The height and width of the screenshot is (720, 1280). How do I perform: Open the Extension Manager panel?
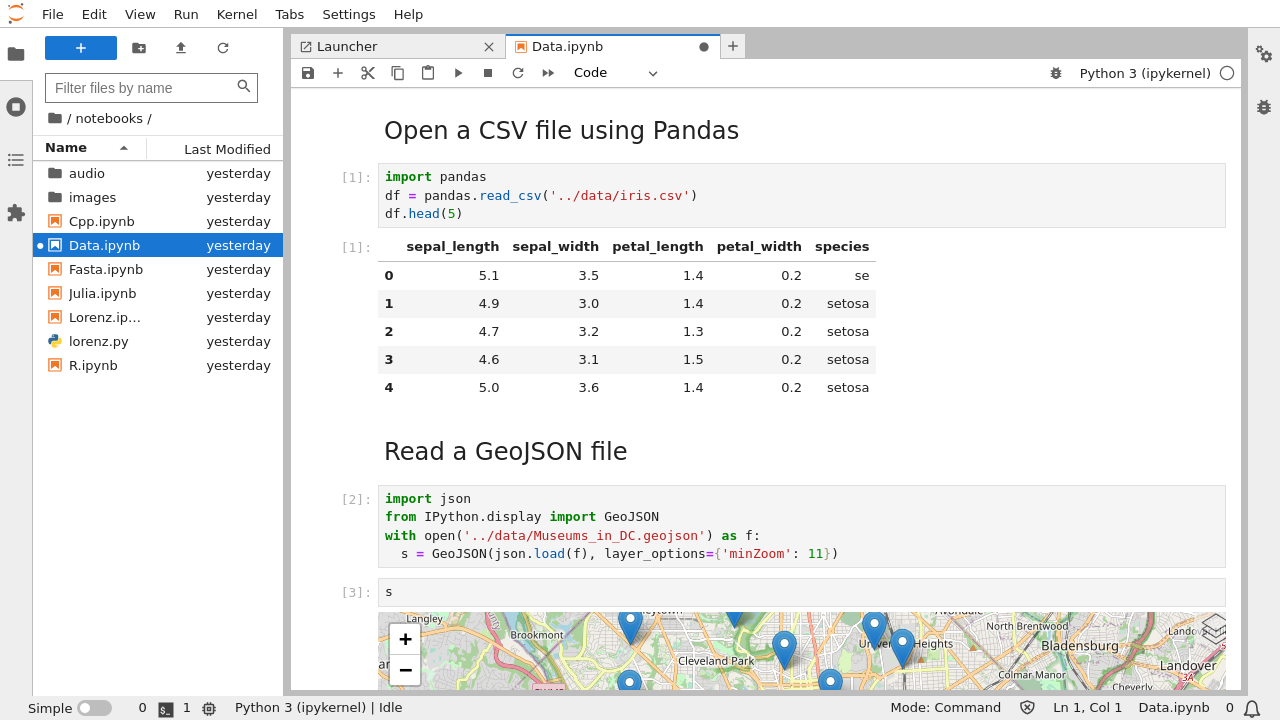[x=16, y=213]
